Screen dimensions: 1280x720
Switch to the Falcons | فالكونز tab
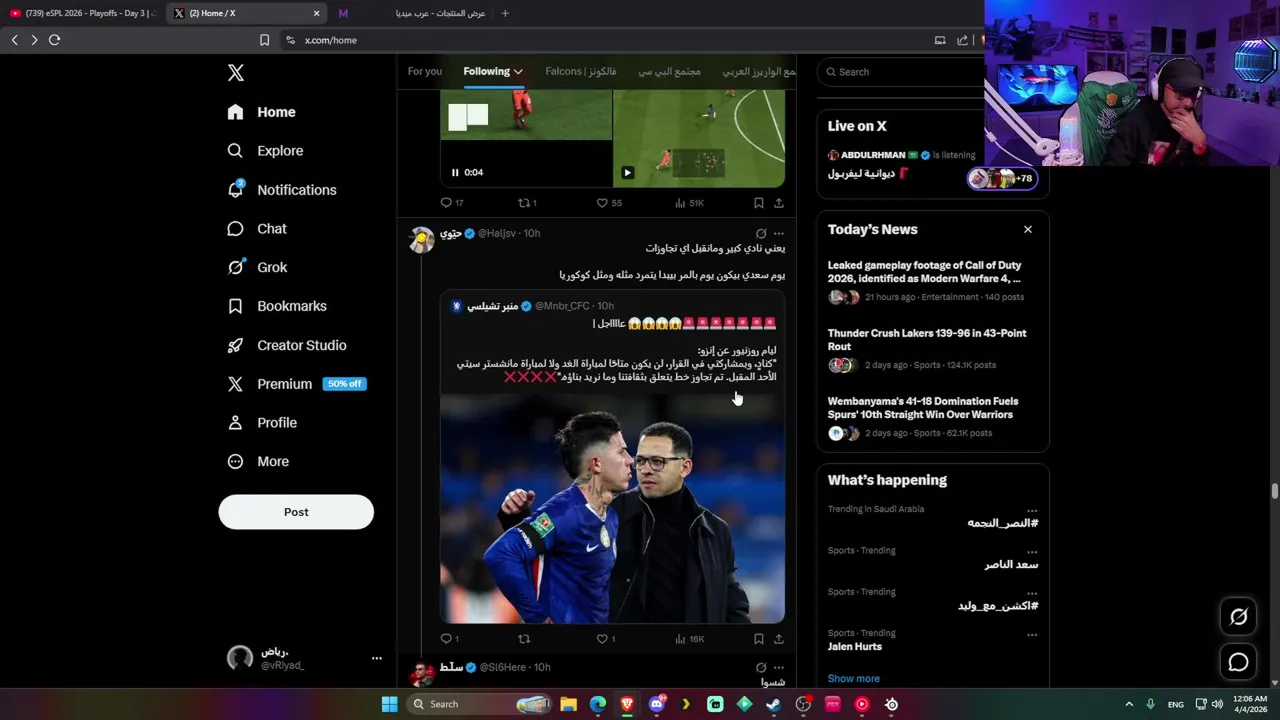[580, 72]
